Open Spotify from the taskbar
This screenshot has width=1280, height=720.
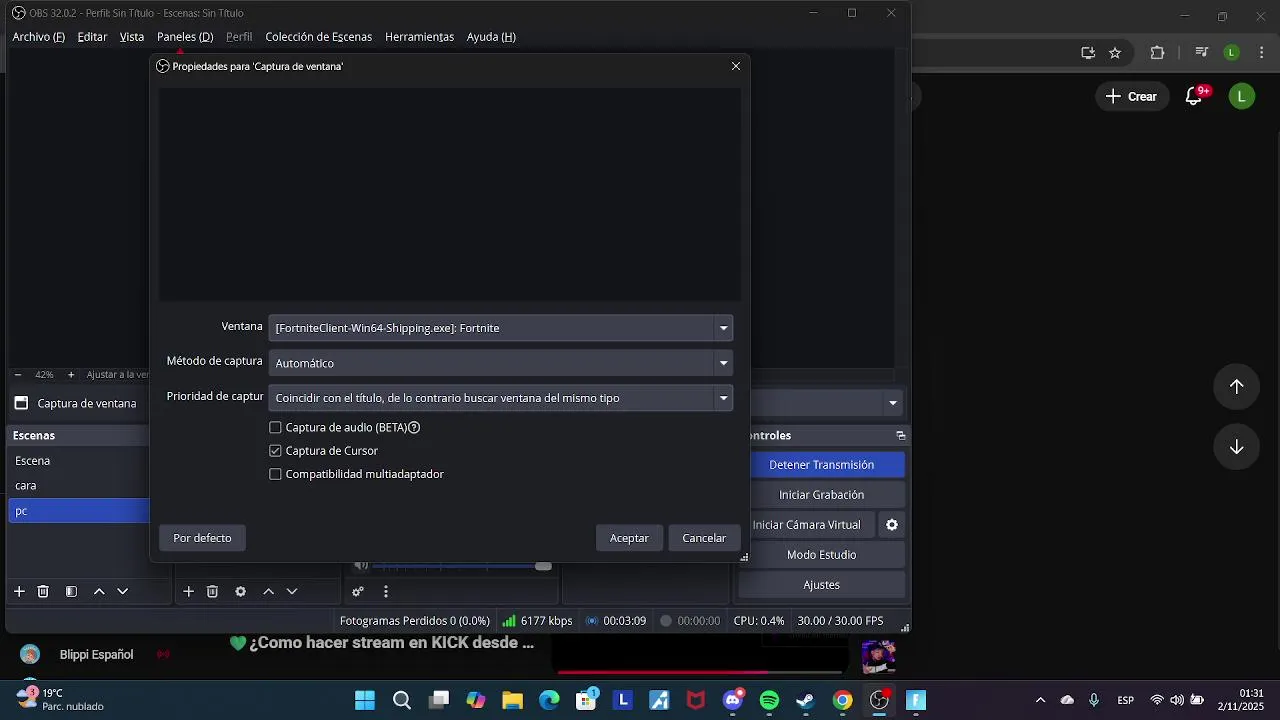(x=769, y=700)
